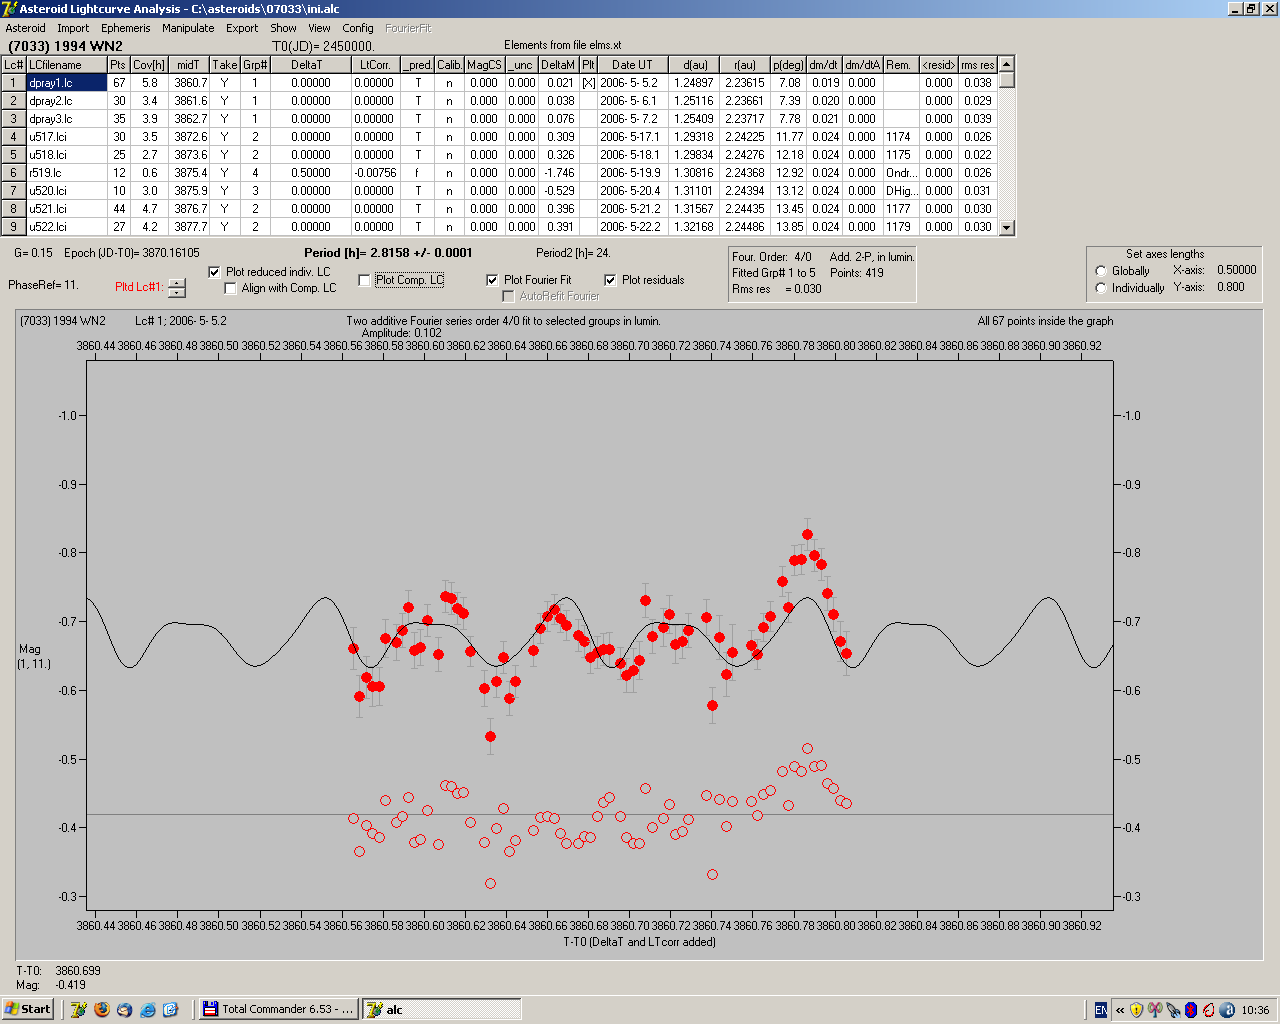Open the Windows Start menu
Image resolution: width=1280 pixels, height=1024 pixels.
(28, 1009)
